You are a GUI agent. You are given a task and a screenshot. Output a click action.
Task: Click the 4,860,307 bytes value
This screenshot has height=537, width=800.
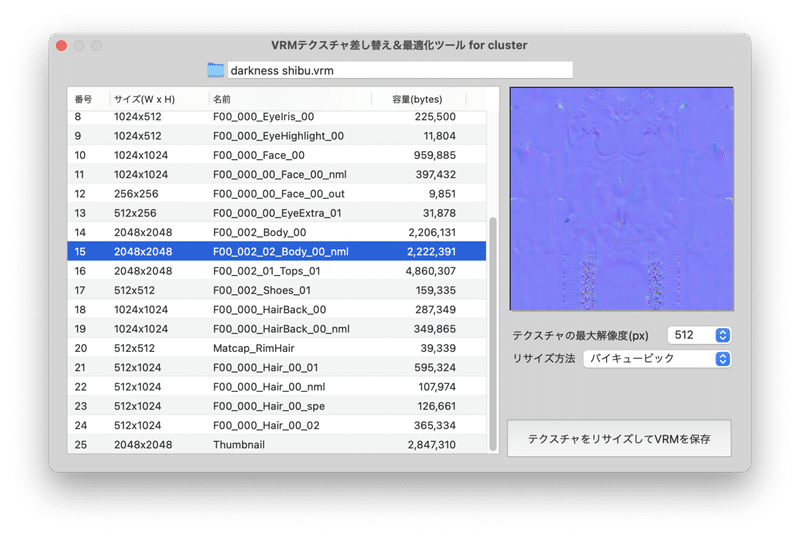pos(431,271)
